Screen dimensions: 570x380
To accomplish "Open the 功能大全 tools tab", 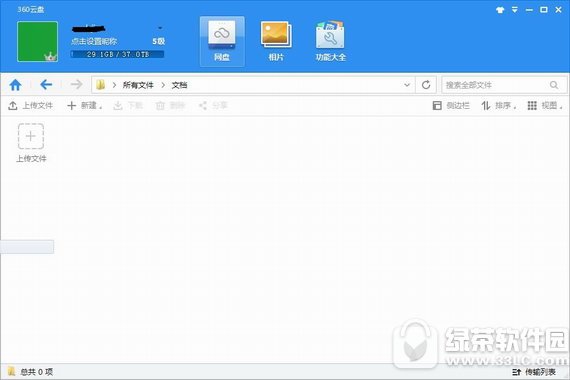I will pos(330,41).
